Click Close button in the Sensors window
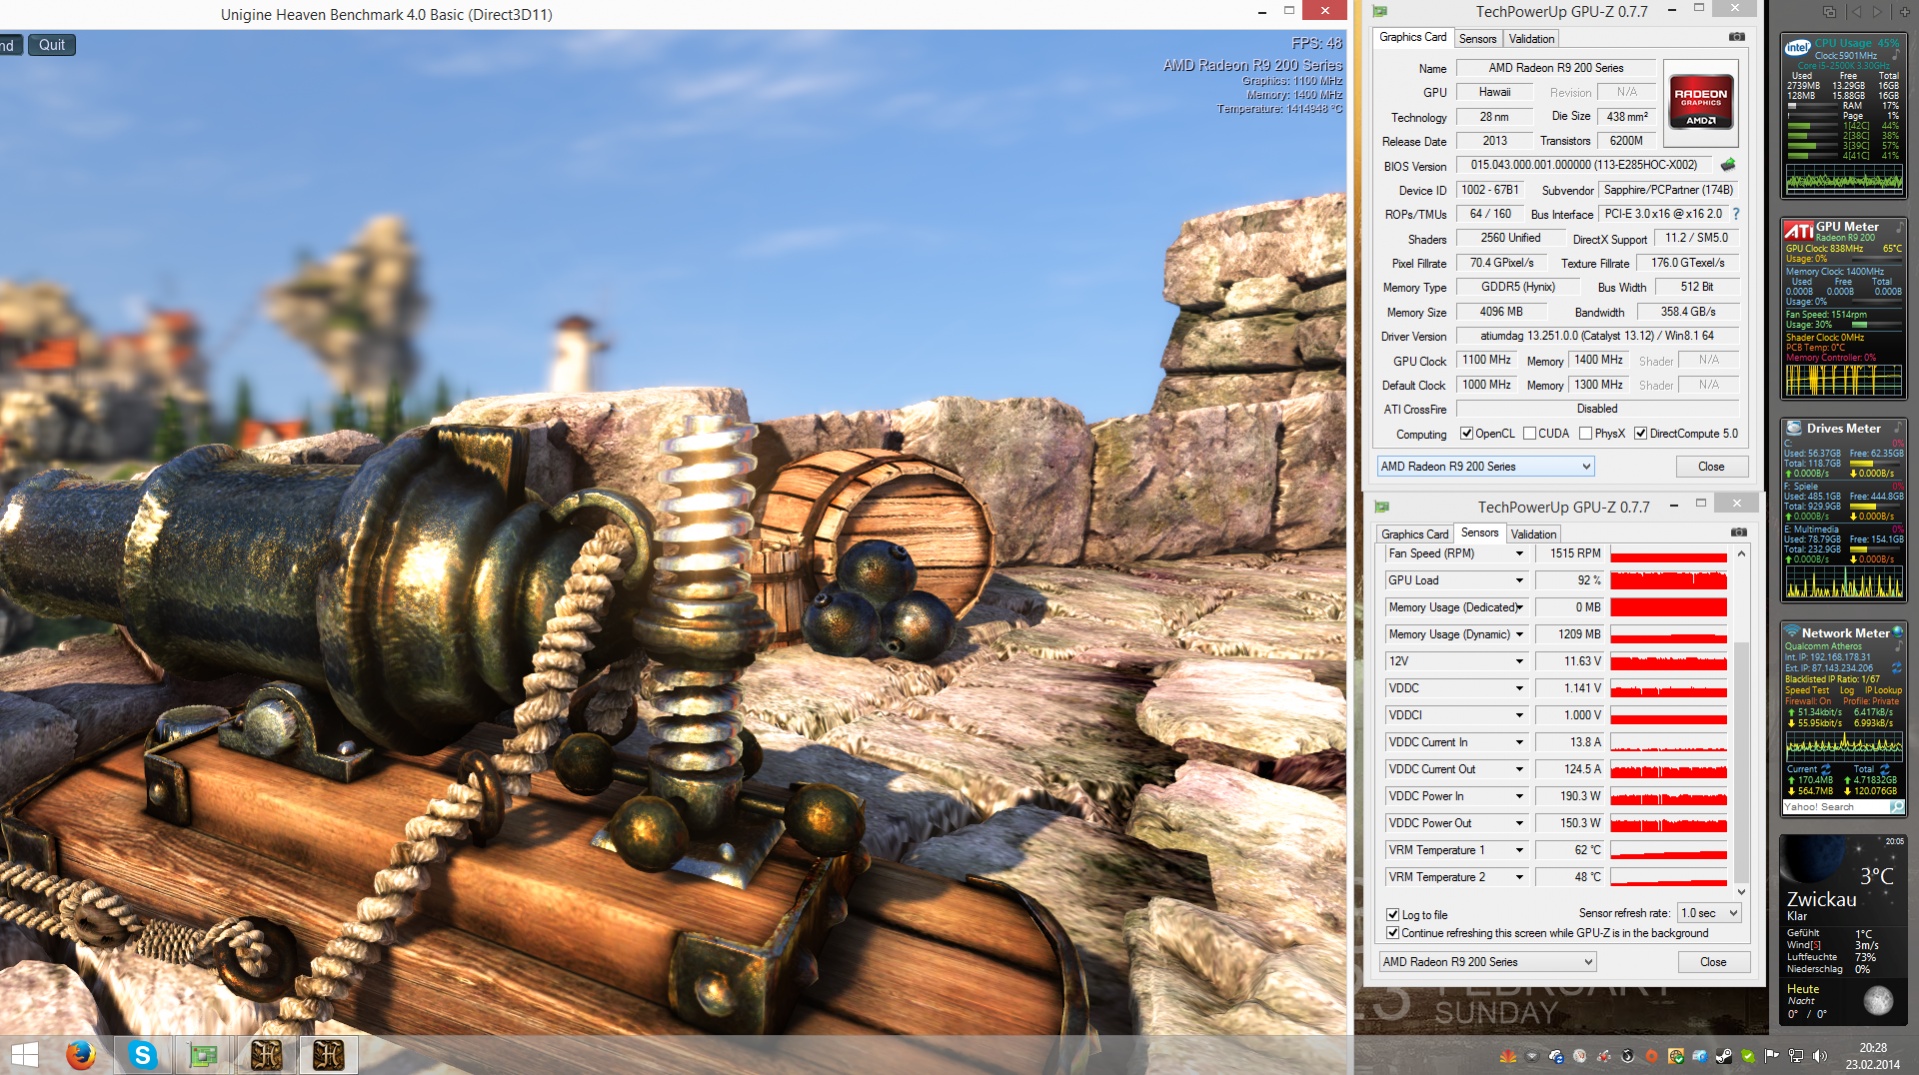Screen dimensions: 1919x1075 click(1713, 962)
